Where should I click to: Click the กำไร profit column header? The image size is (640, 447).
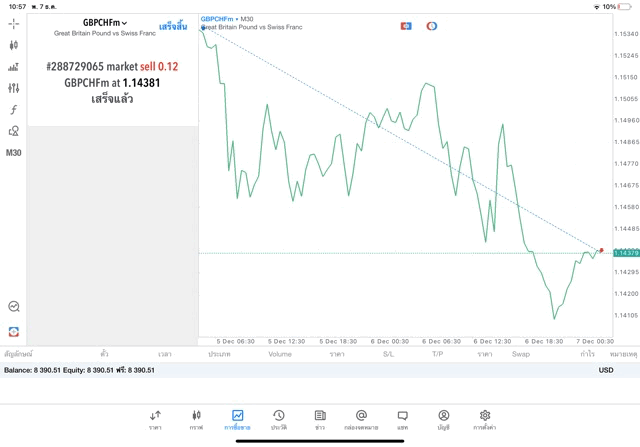588,354
